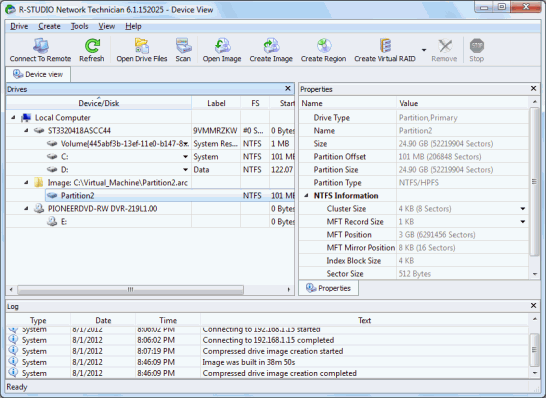Open the Cluster Size value dropdown
The image size is (546, 398).
point(523,209)
